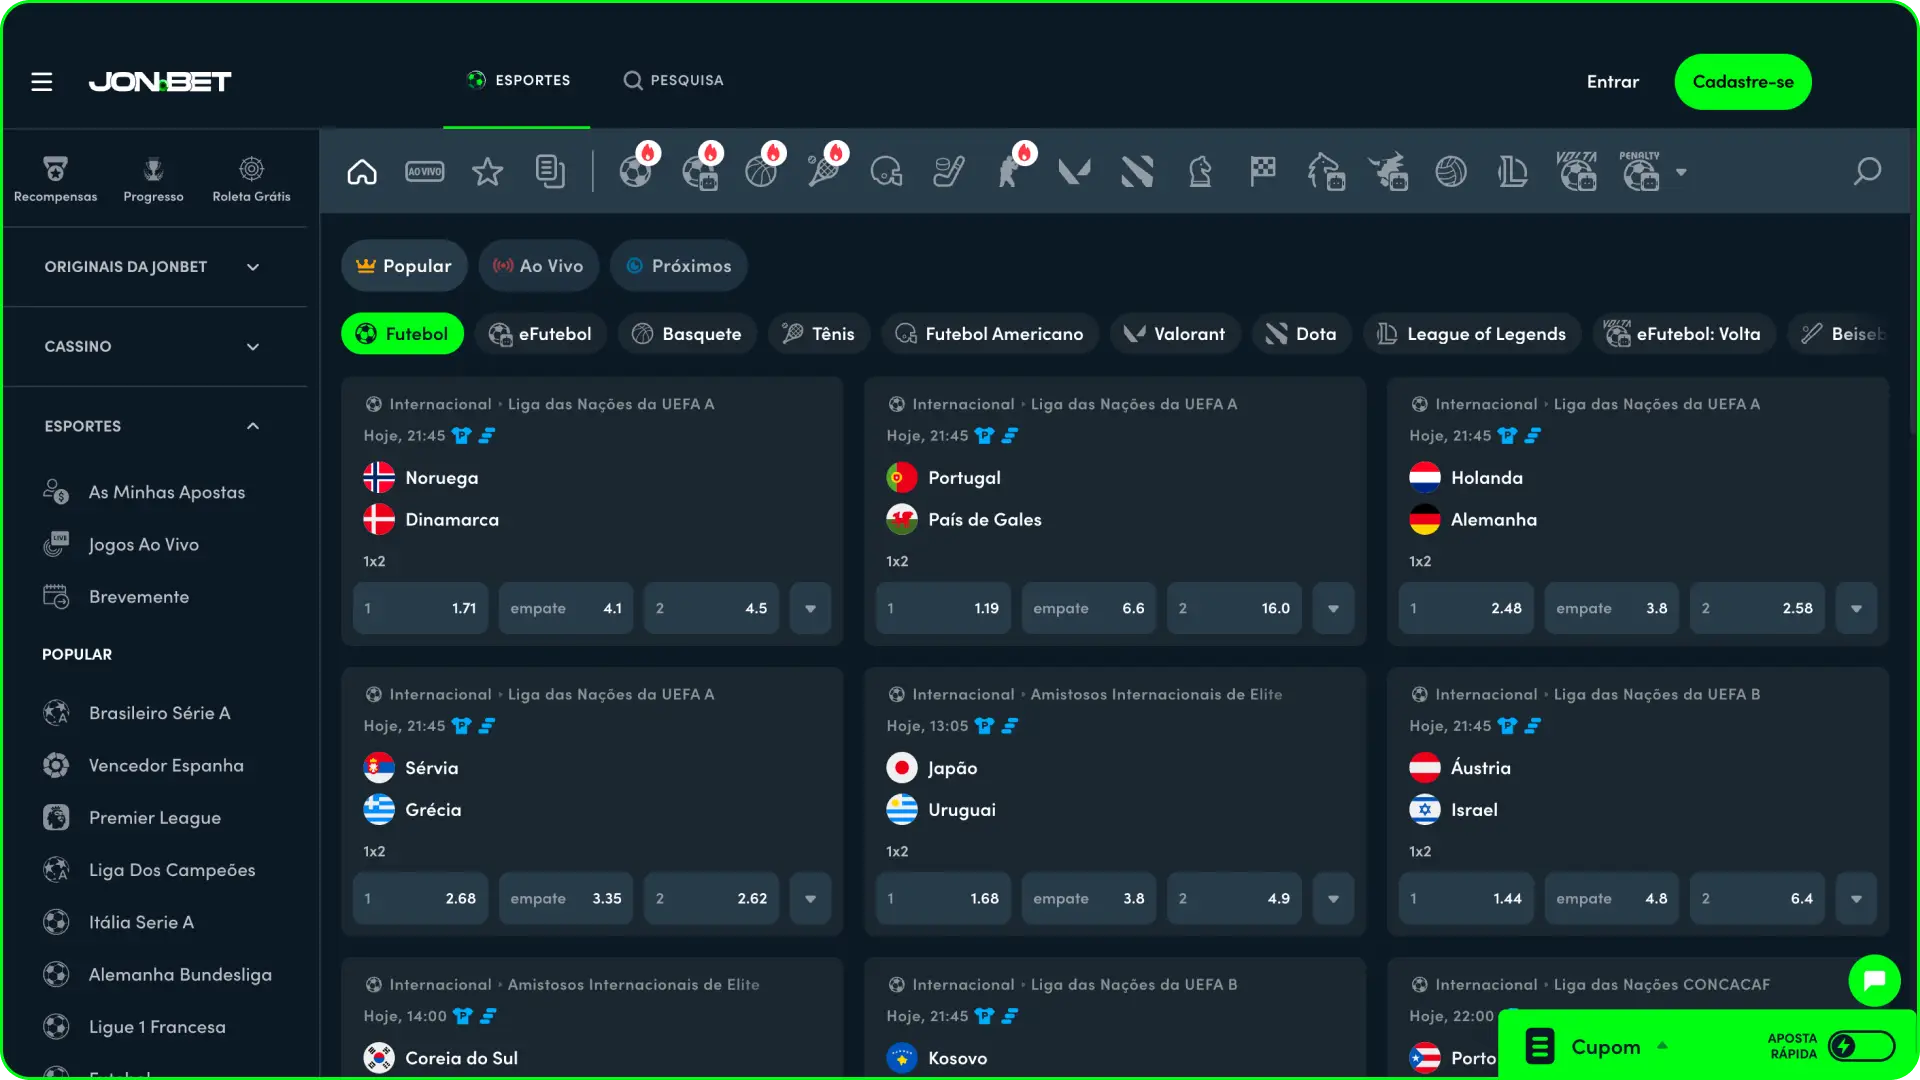
Task: Bet on Uruguai at odds 4.9
Action: pos(1234,898)
